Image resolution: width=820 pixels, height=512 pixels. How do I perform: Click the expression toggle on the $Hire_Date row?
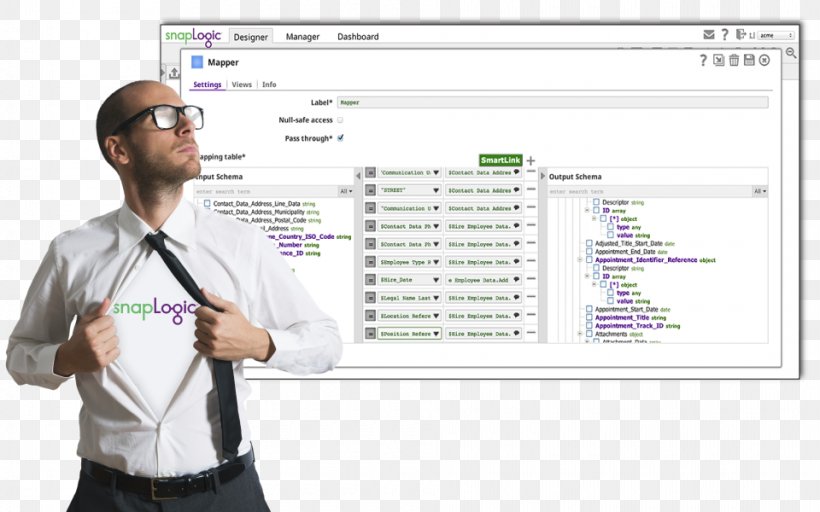pyautogui.click(x=370, y=280)
